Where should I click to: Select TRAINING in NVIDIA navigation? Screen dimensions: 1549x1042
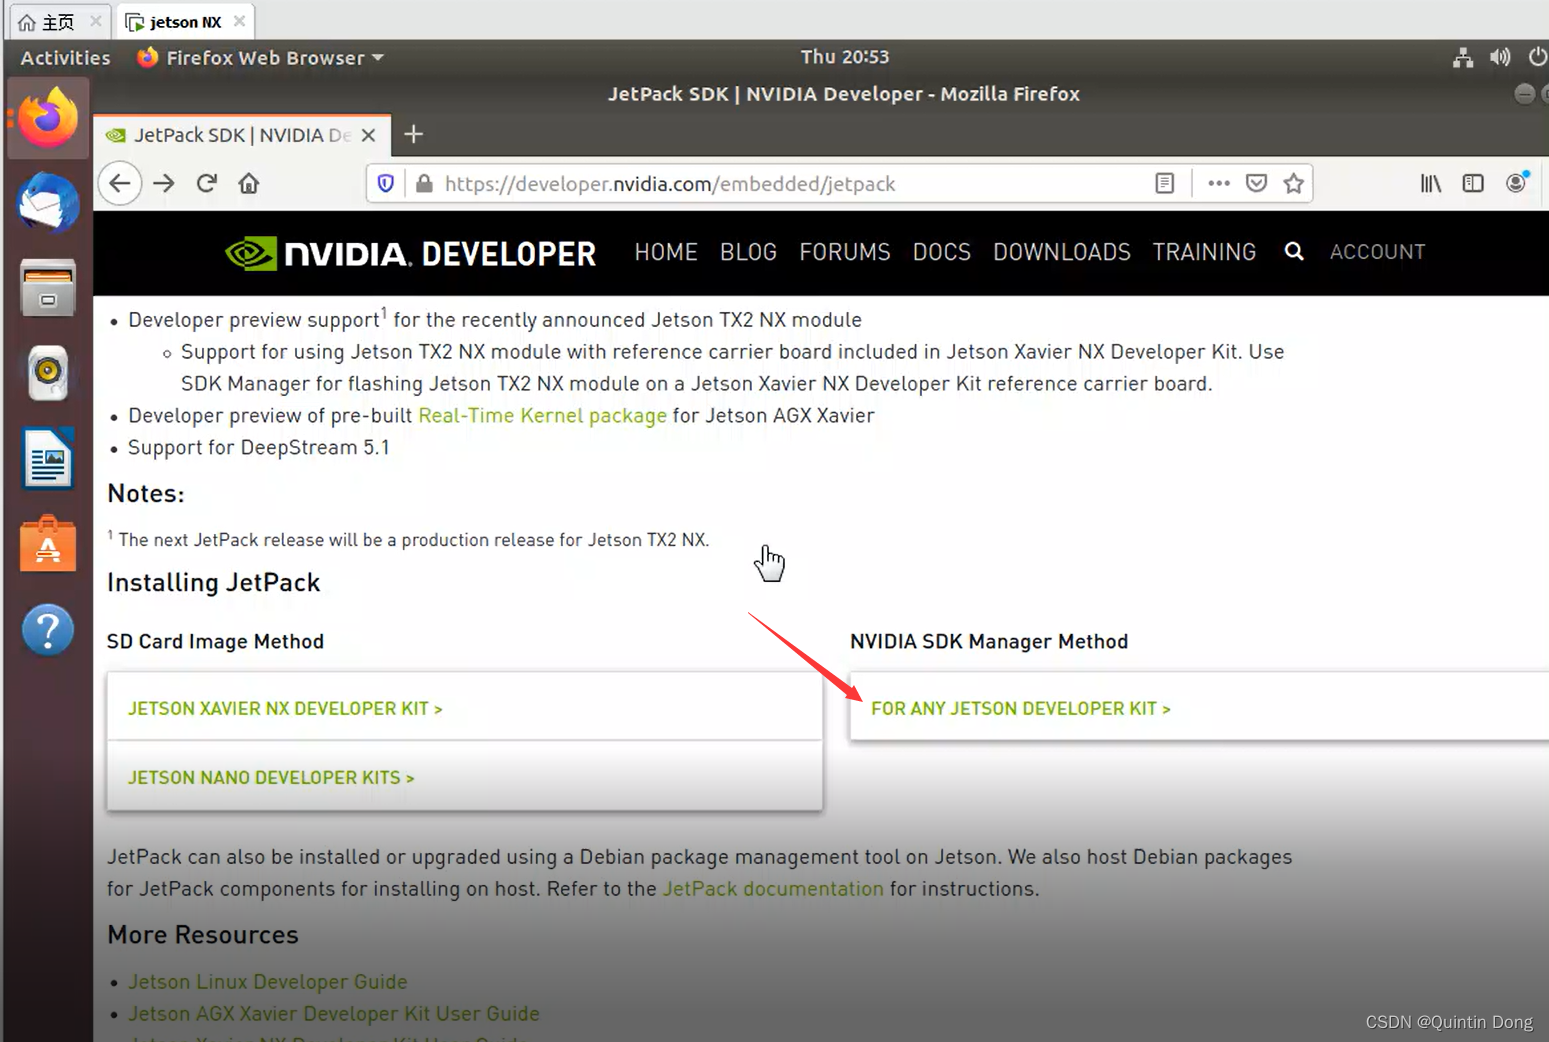(1204, 252)
